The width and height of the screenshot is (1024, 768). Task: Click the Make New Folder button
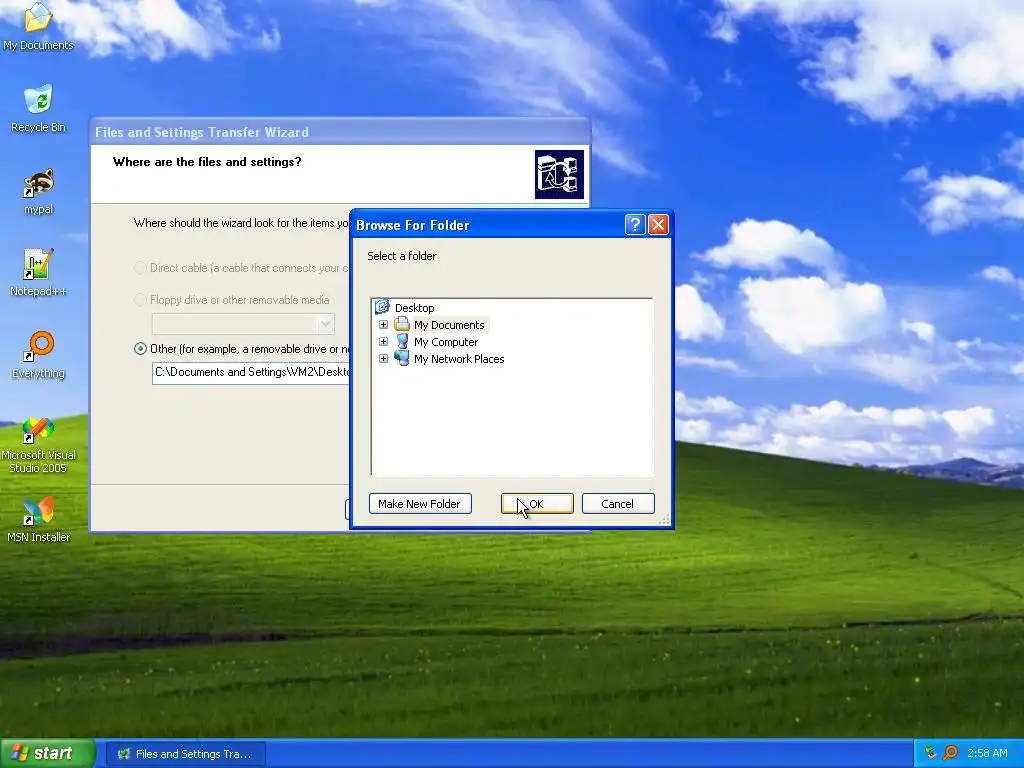(x=420, y=504)
